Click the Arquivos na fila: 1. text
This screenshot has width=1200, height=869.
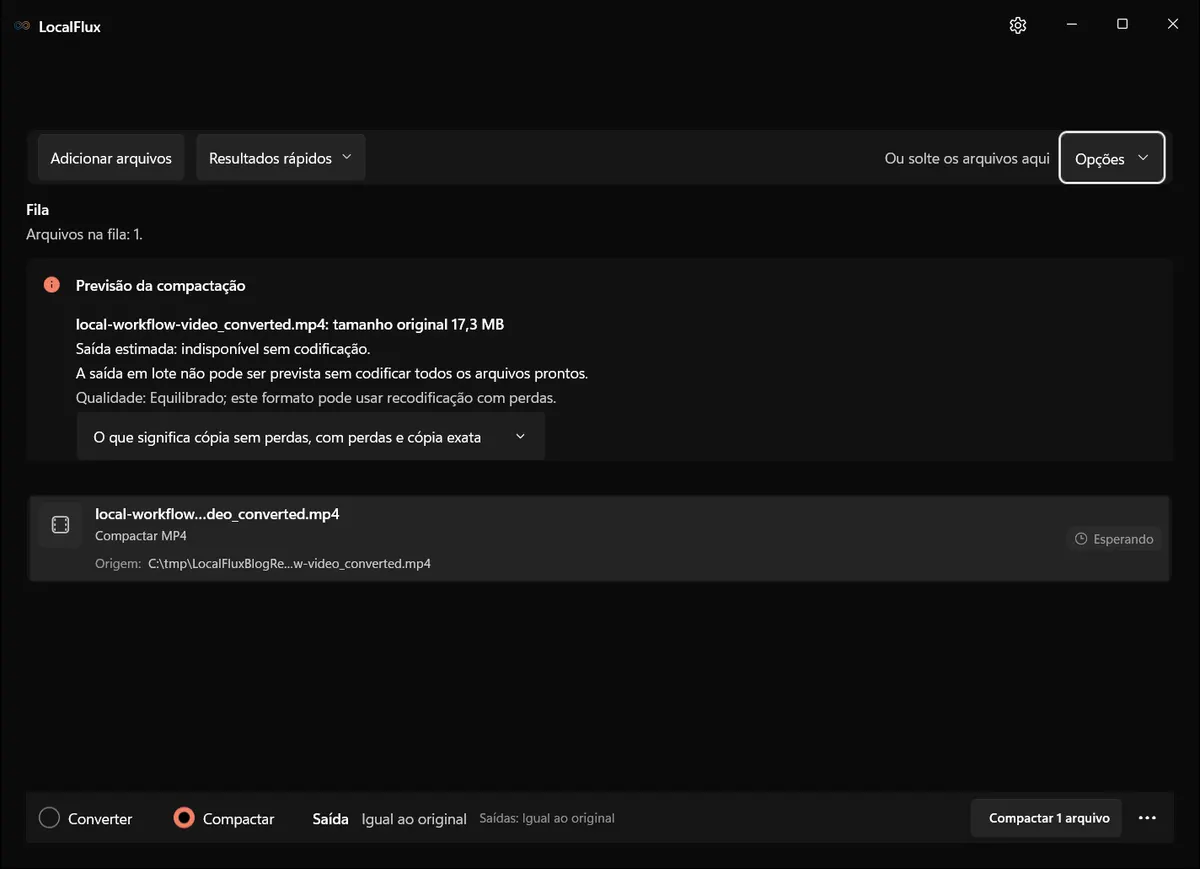(84, 234)
